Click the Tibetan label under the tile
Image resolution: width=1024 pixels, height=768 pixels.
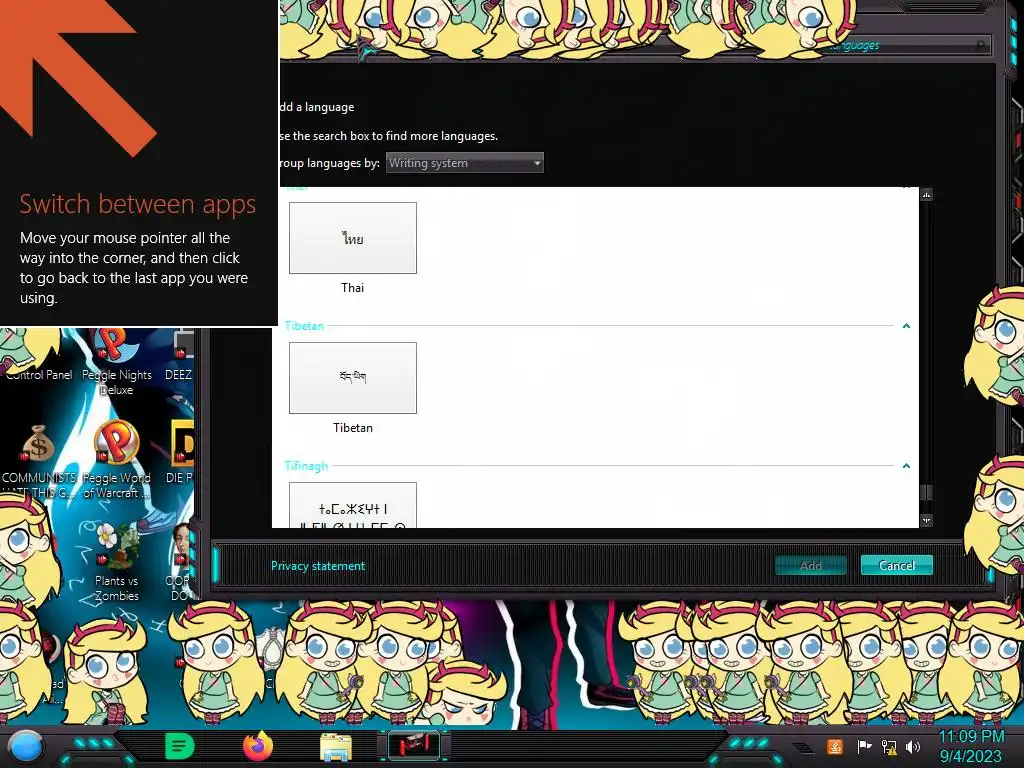(353, 428)
